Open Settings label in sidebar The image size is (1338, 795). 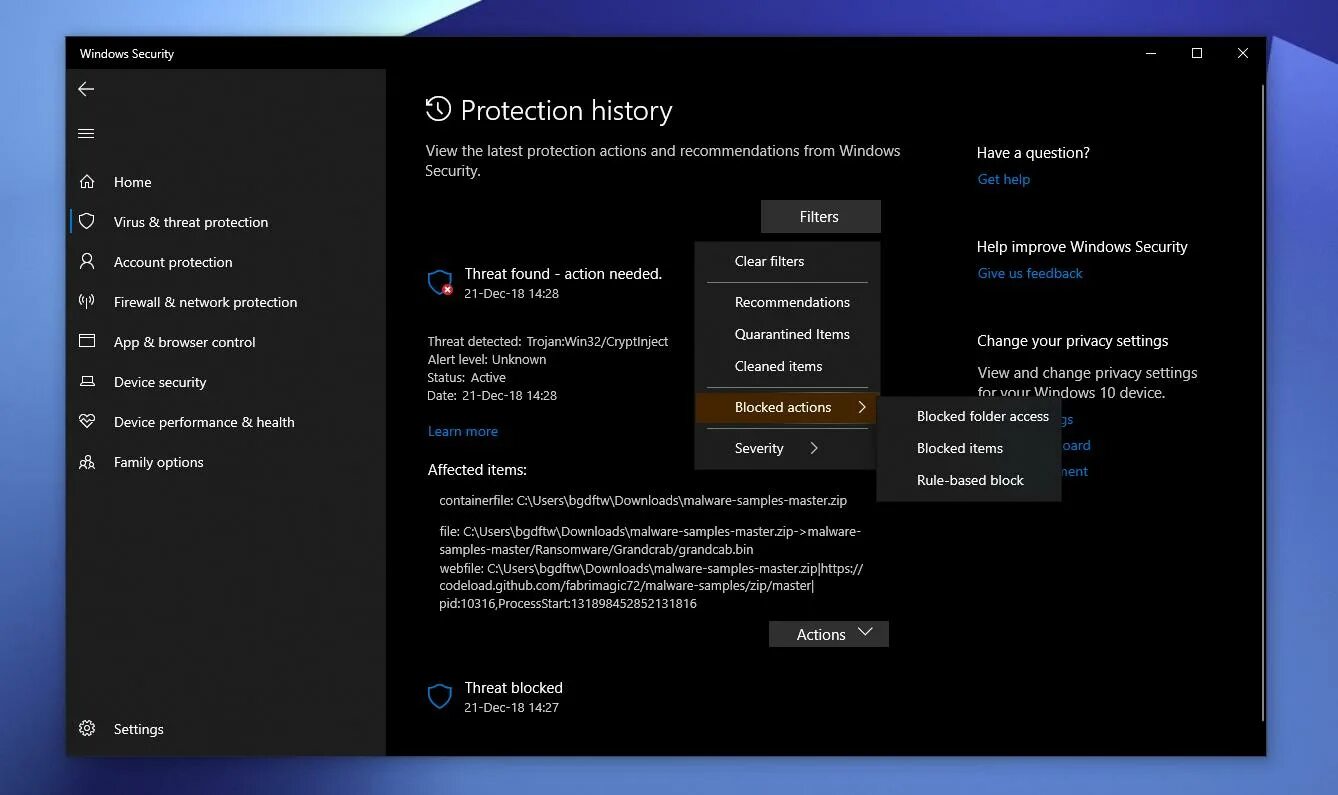[x=138, y=729]
